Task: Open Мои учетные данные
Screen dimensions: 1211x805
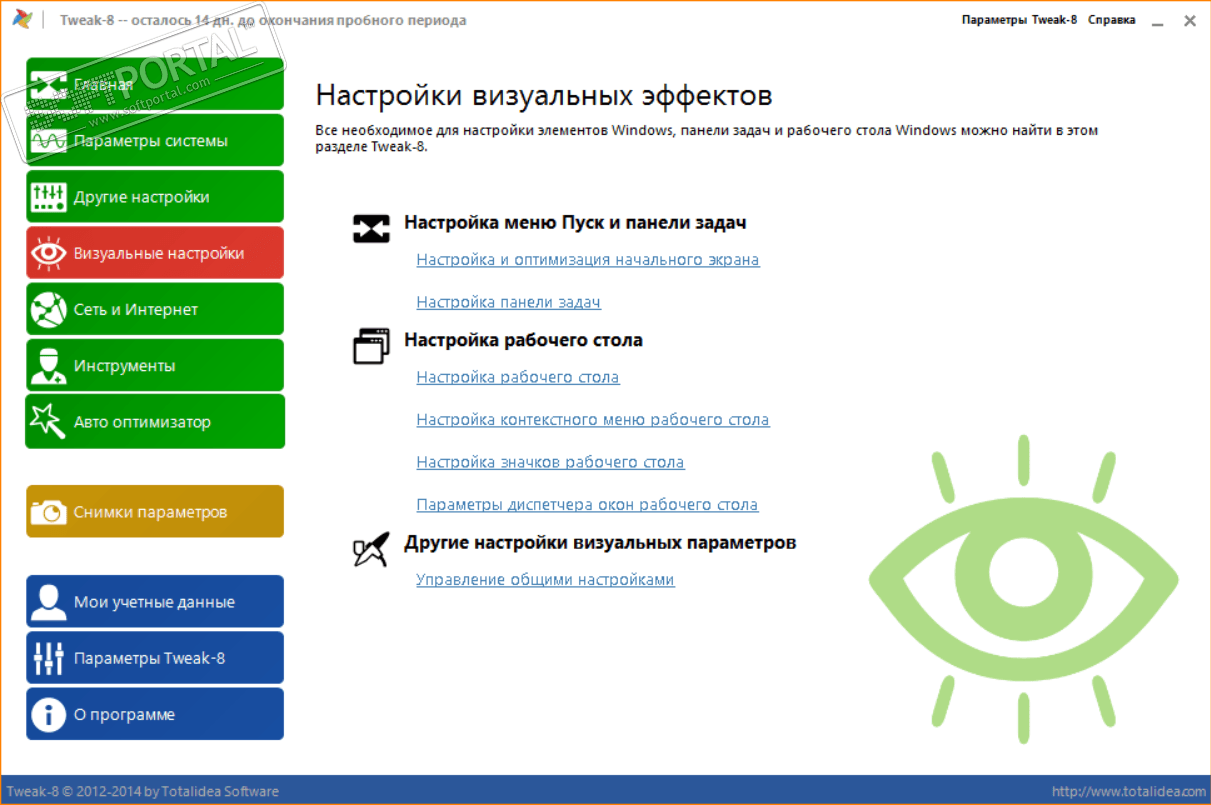Action: click(x=155, y=601)
